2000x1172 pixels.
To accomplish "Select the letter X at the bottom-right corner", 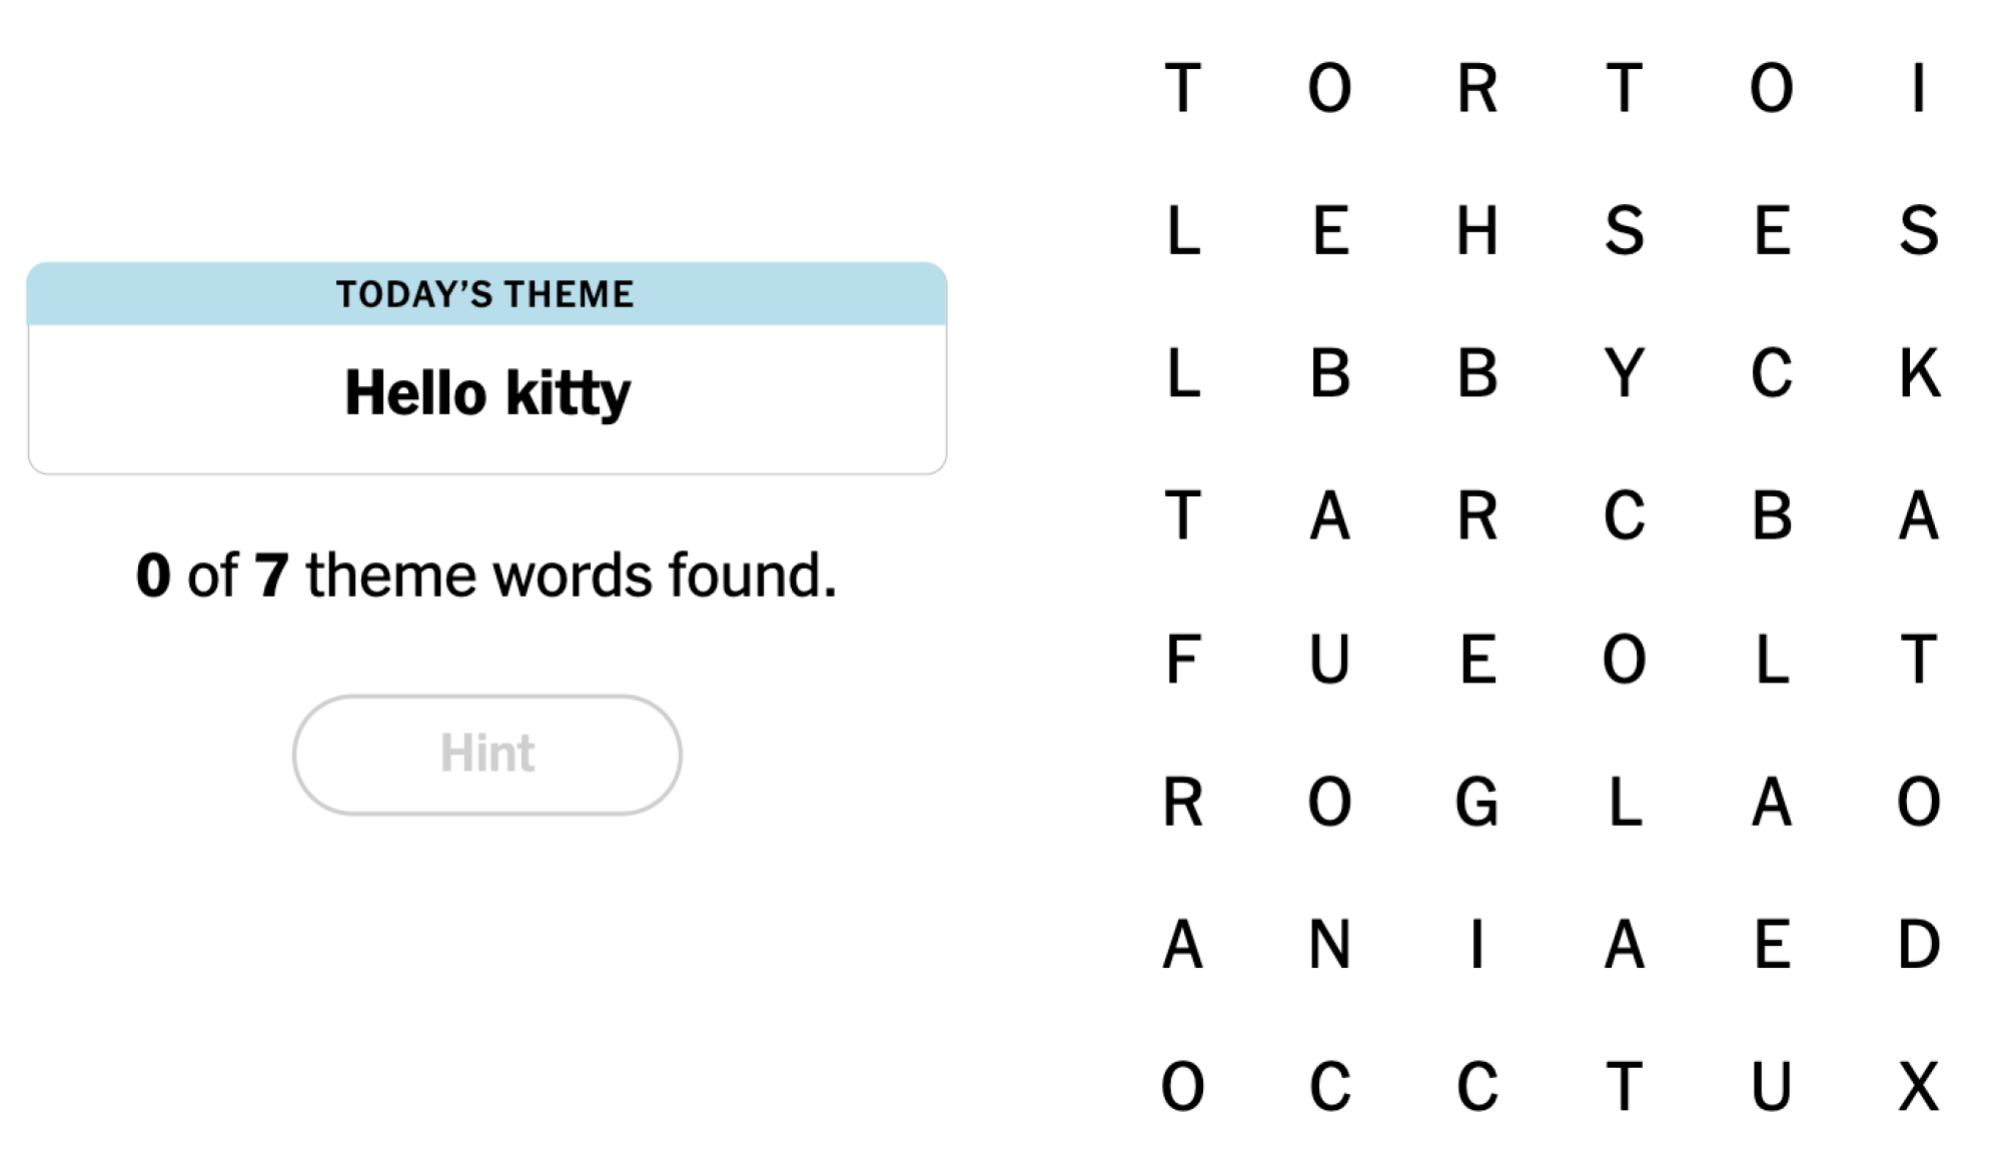I will (x=1918, y=1082).
